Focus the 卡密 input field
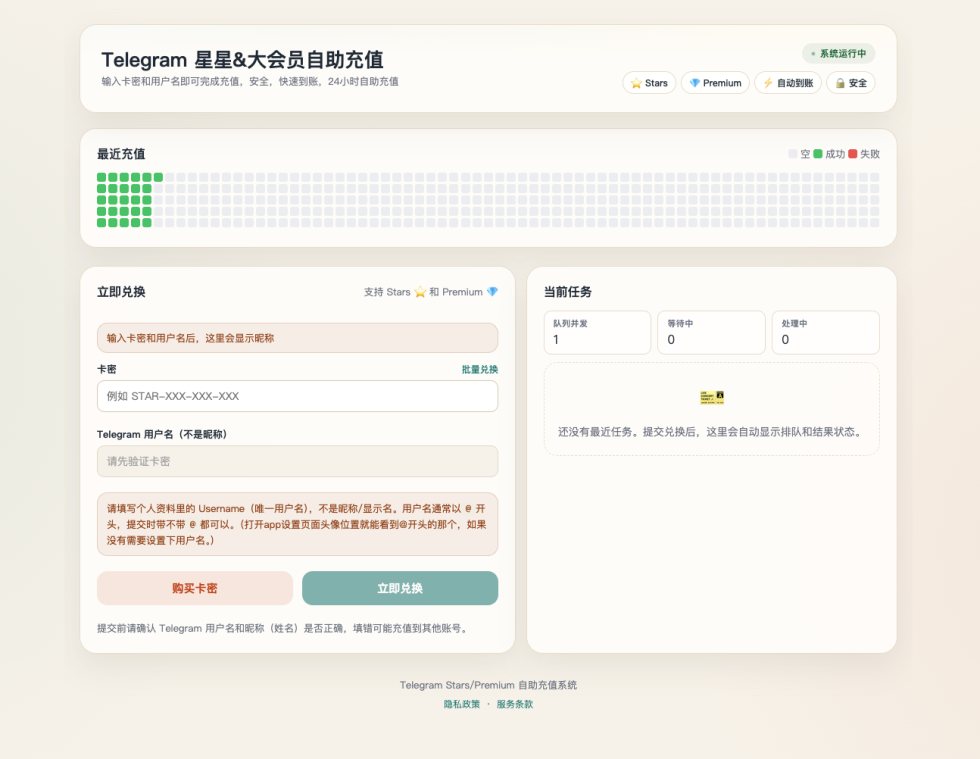The image size is (980, 759). pos(298,396)
